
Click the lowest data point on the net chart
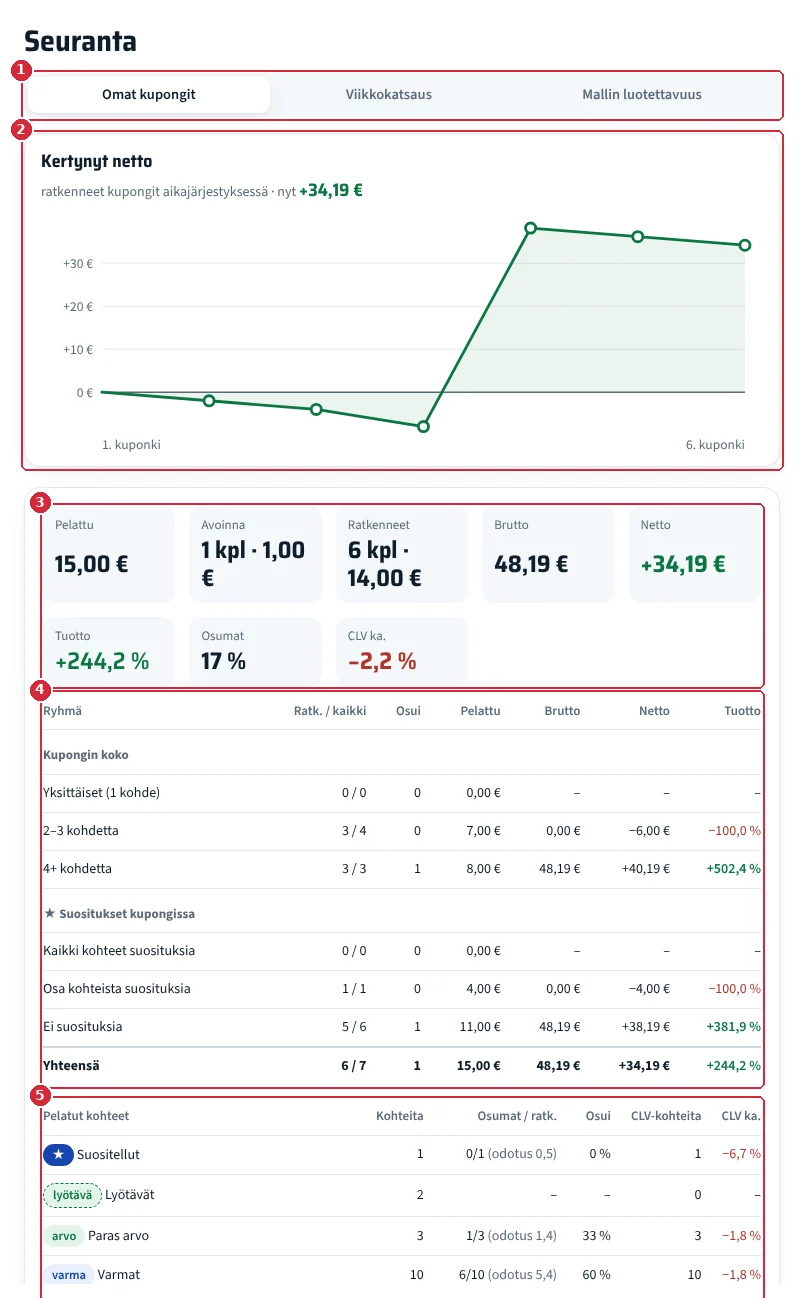click(423, 426)
